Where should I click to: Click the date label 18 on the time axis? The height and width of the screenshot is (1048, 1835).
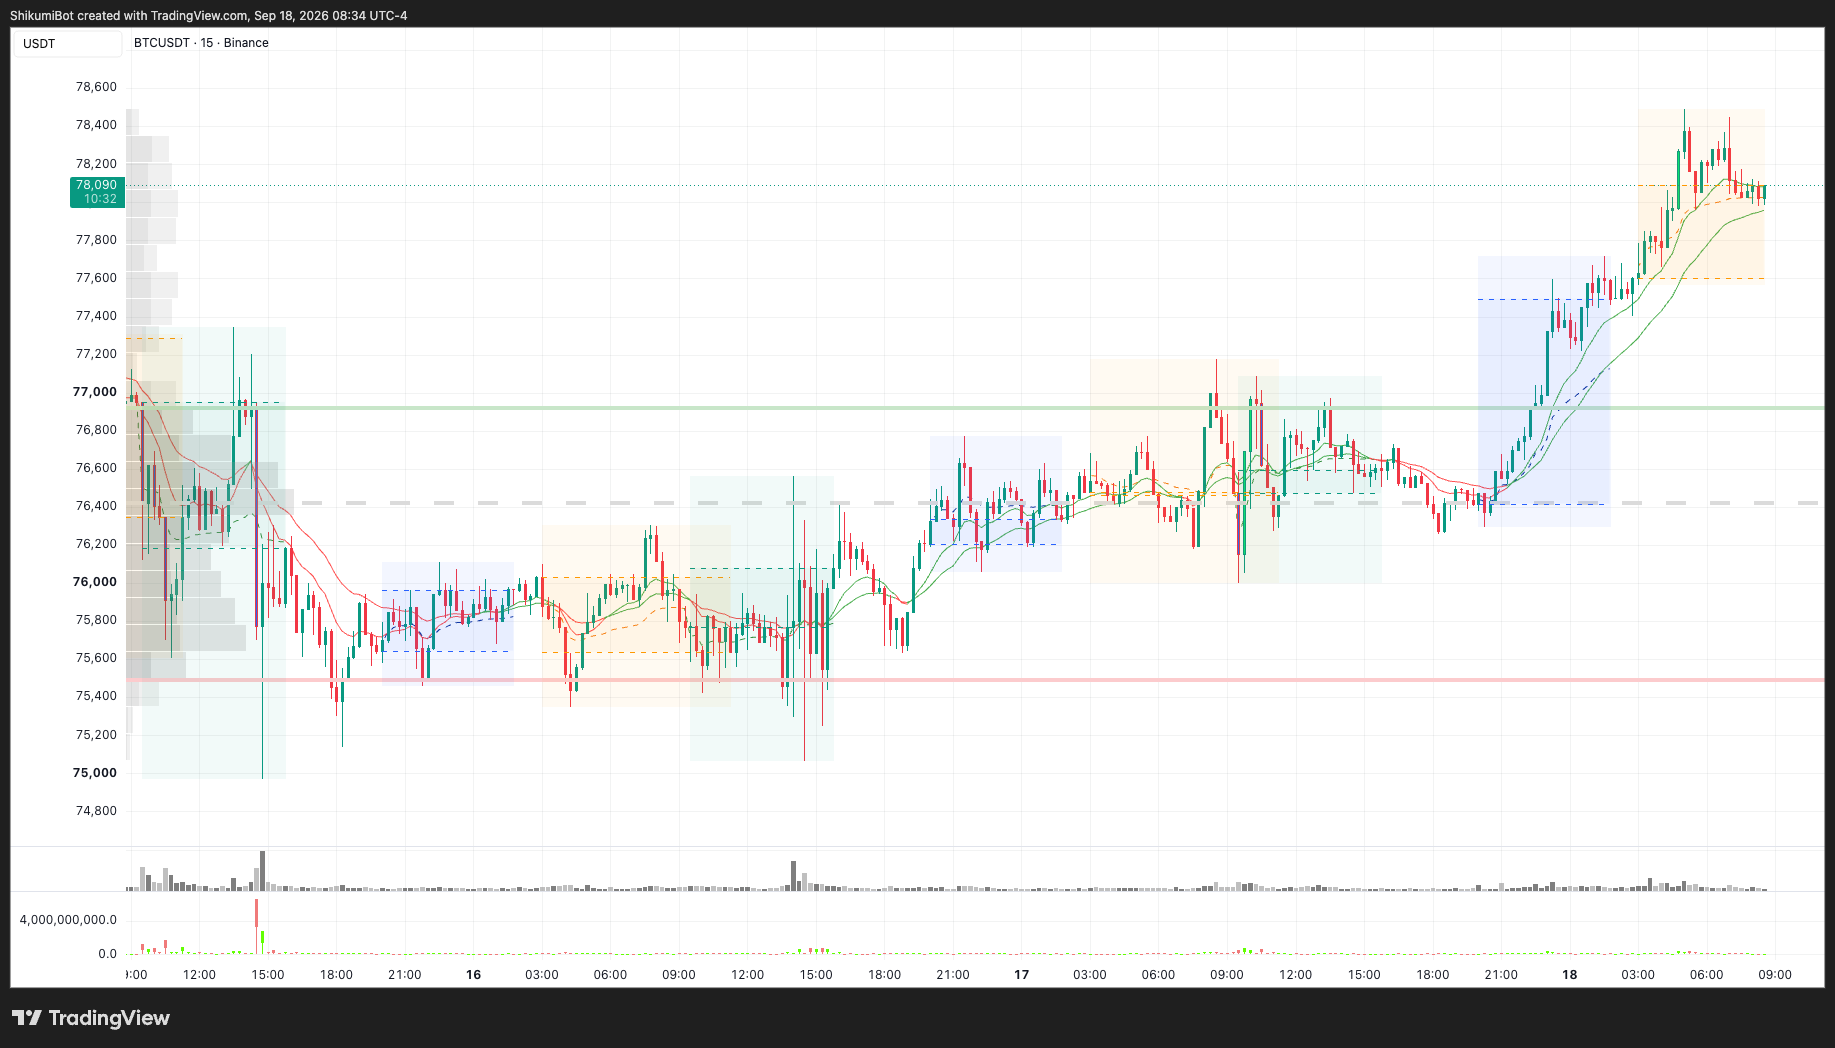[x=1570, y=975]
